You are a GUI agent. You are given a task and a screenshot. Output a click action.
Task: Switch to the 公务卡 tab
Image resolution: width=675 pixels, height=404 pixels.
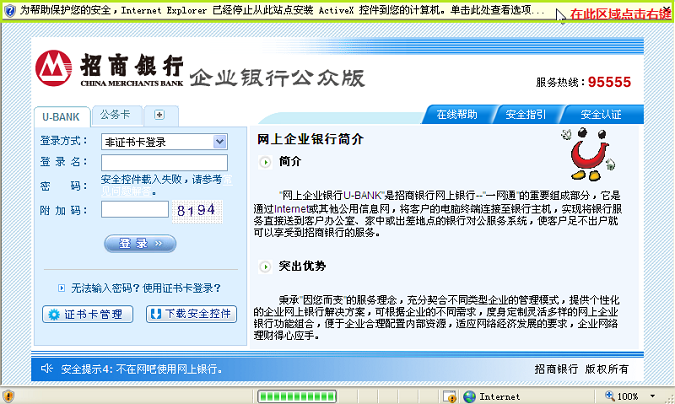click(115, 115)
